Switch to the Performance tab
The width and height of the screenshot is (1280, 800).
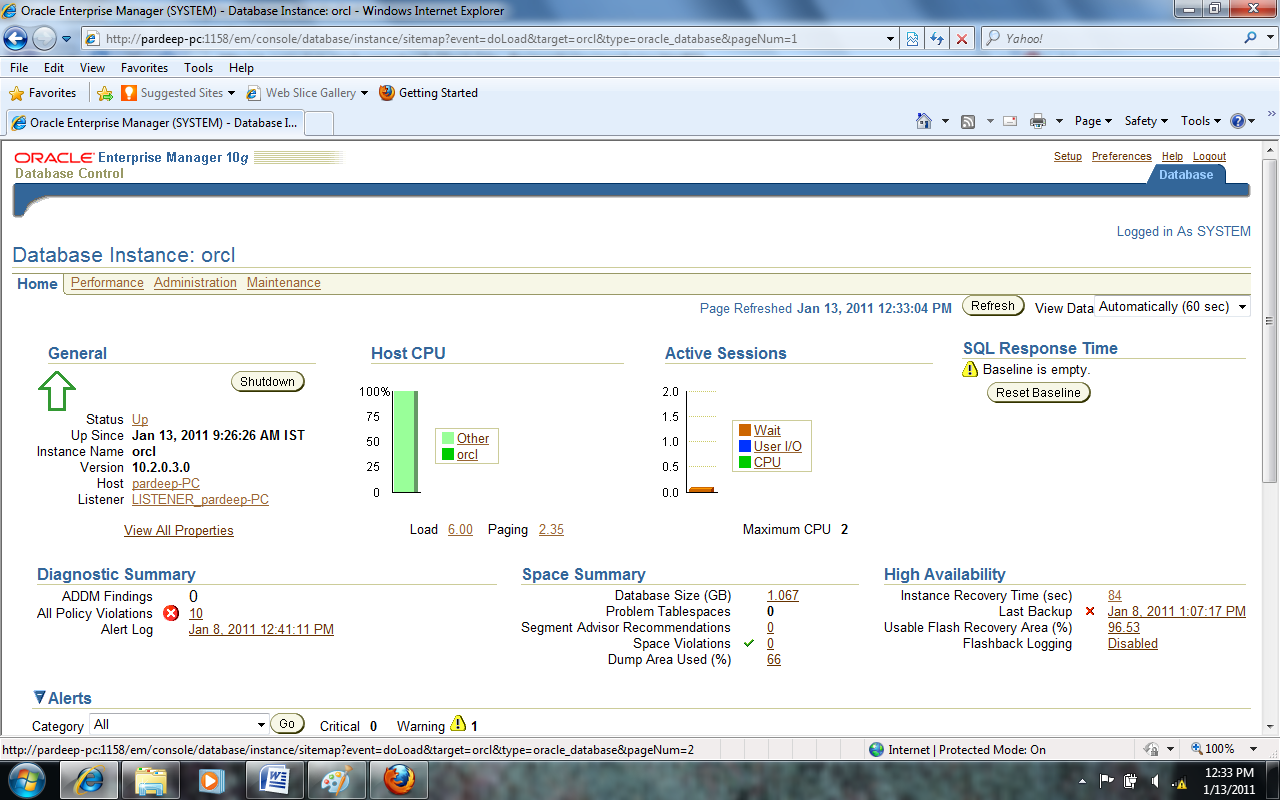(107, 283)
